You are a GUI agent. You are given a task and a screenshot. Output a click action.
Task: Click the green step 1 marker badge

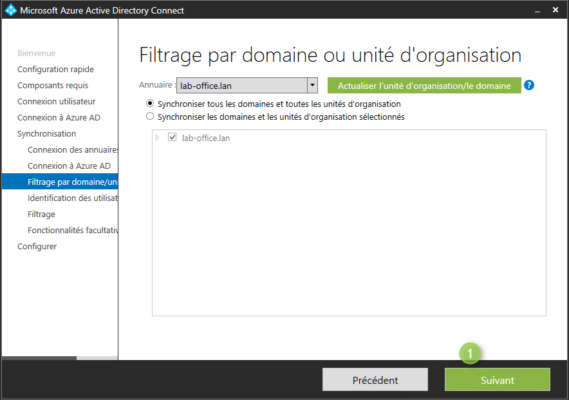click(x=470, y=353)
